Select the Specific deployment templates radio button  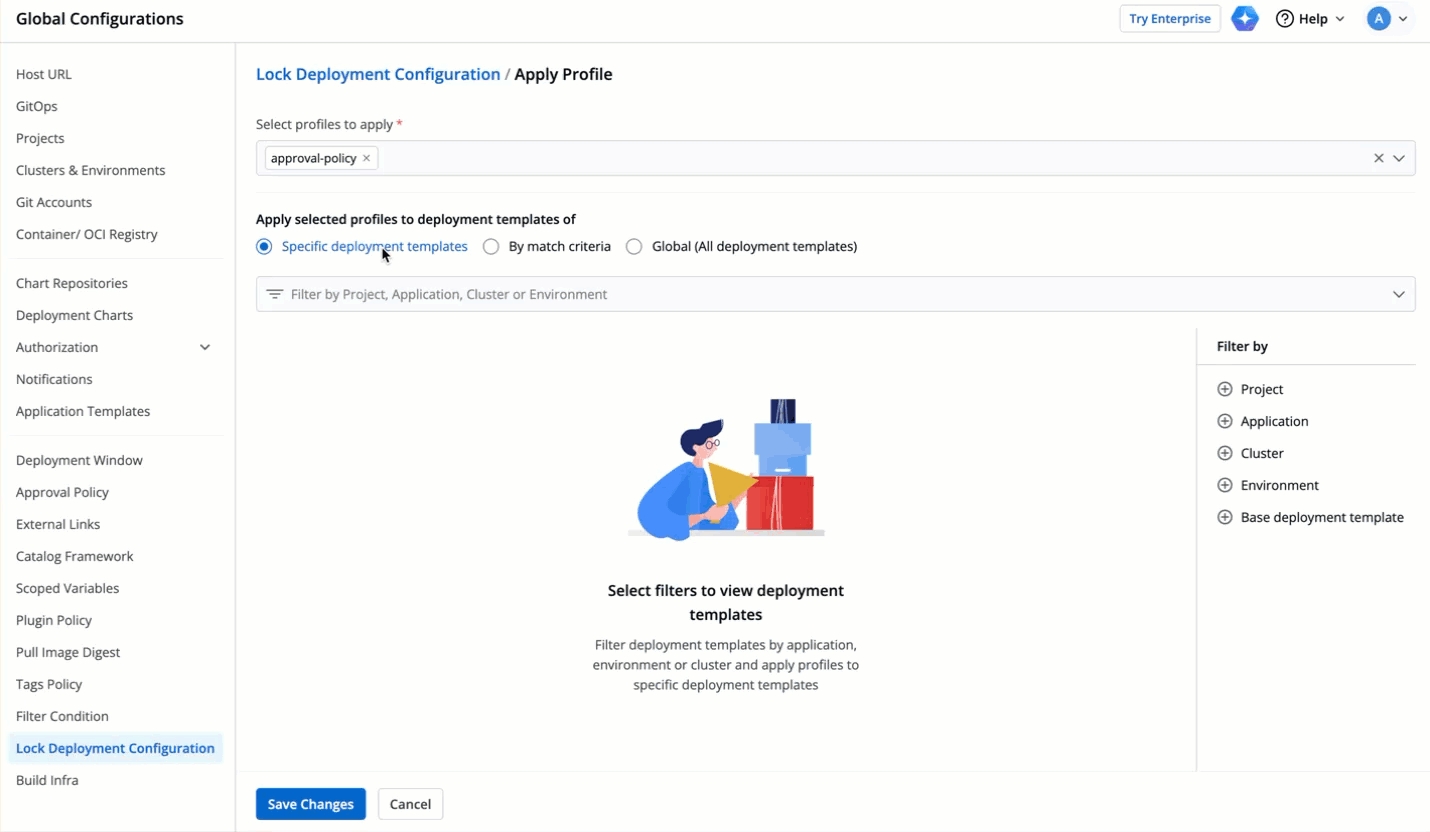(264, 246)
